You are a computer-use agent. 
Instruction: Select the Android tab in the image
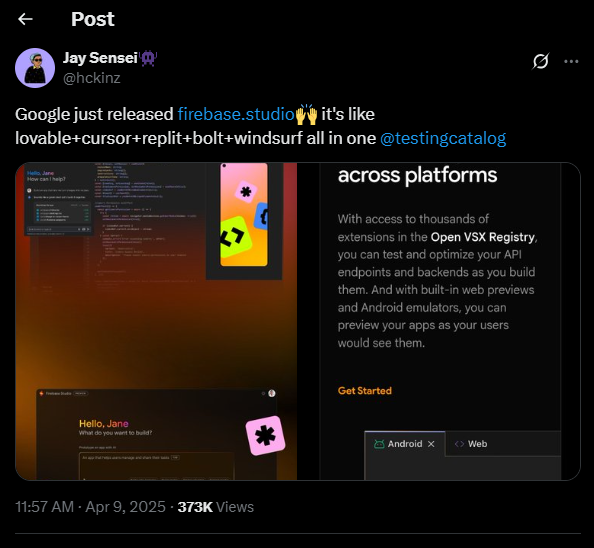[405, 444]
